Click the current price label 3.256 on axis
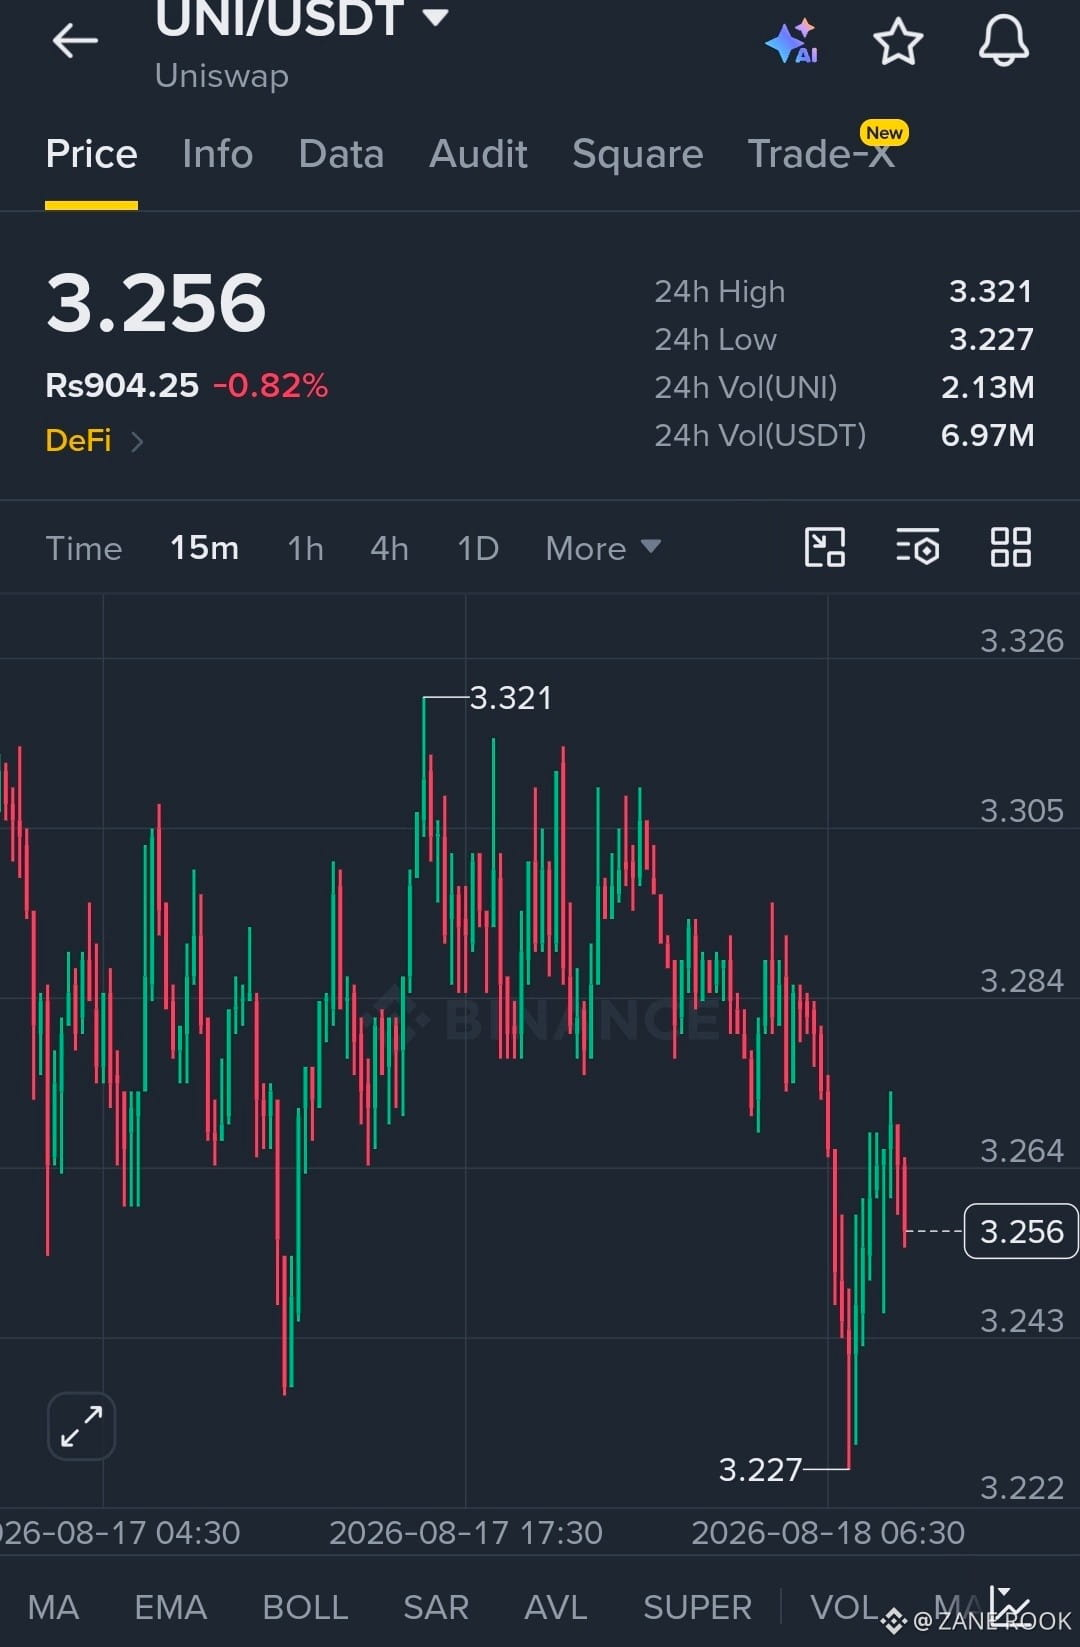The height and width of the screenshot is (1647, 1080). (1021, 1231)
